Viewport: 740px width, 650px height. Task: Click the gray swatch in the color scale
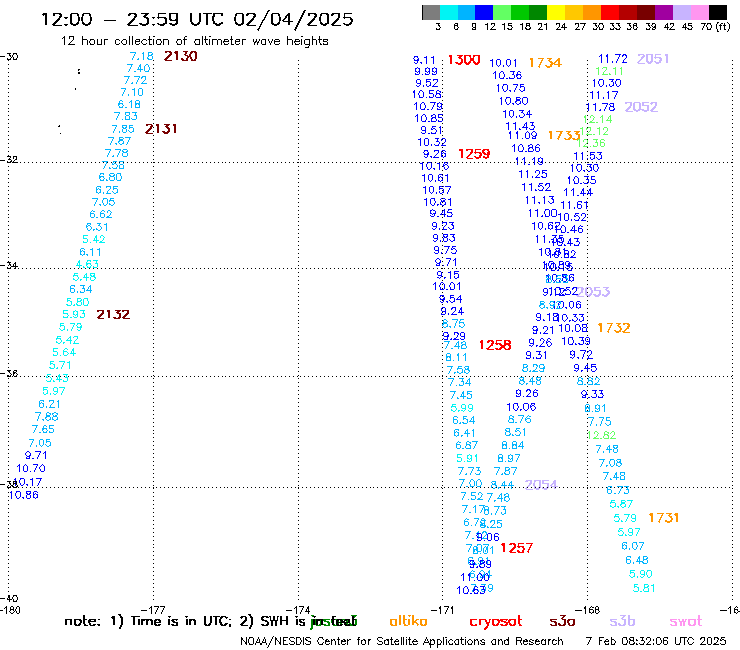431,12
